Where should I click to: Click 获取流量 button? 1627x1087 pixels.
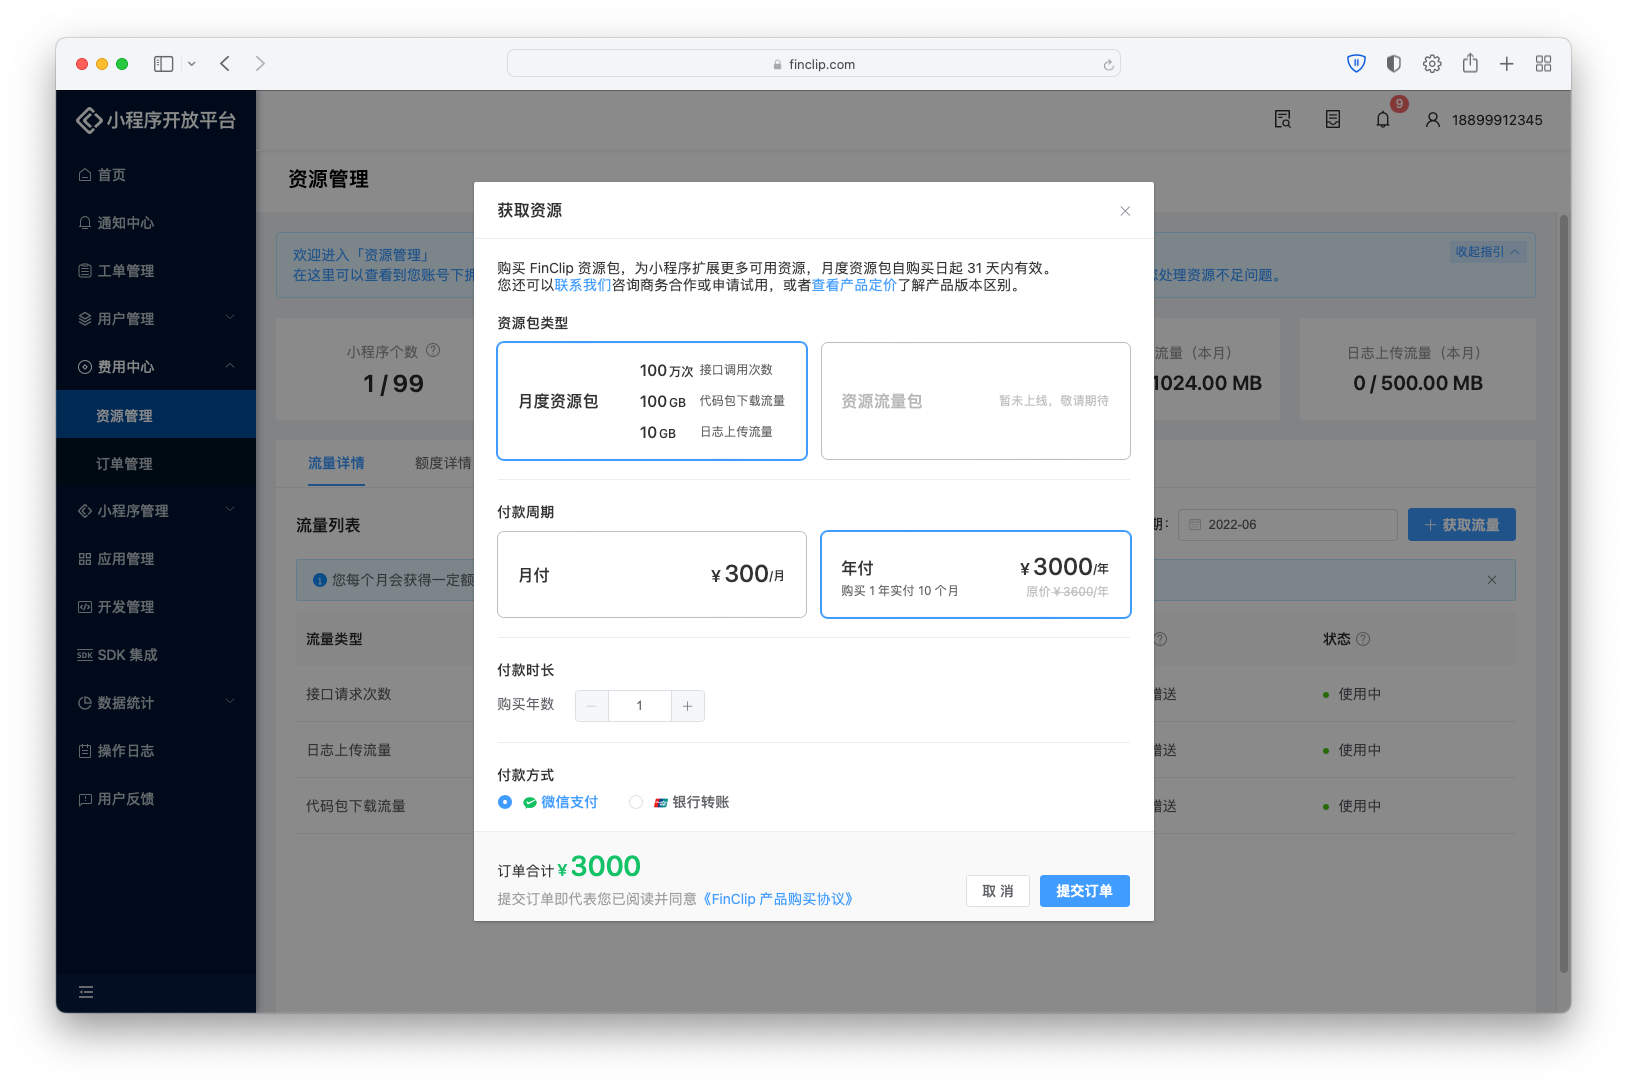pyautogui.click(x=1462, y=525)
